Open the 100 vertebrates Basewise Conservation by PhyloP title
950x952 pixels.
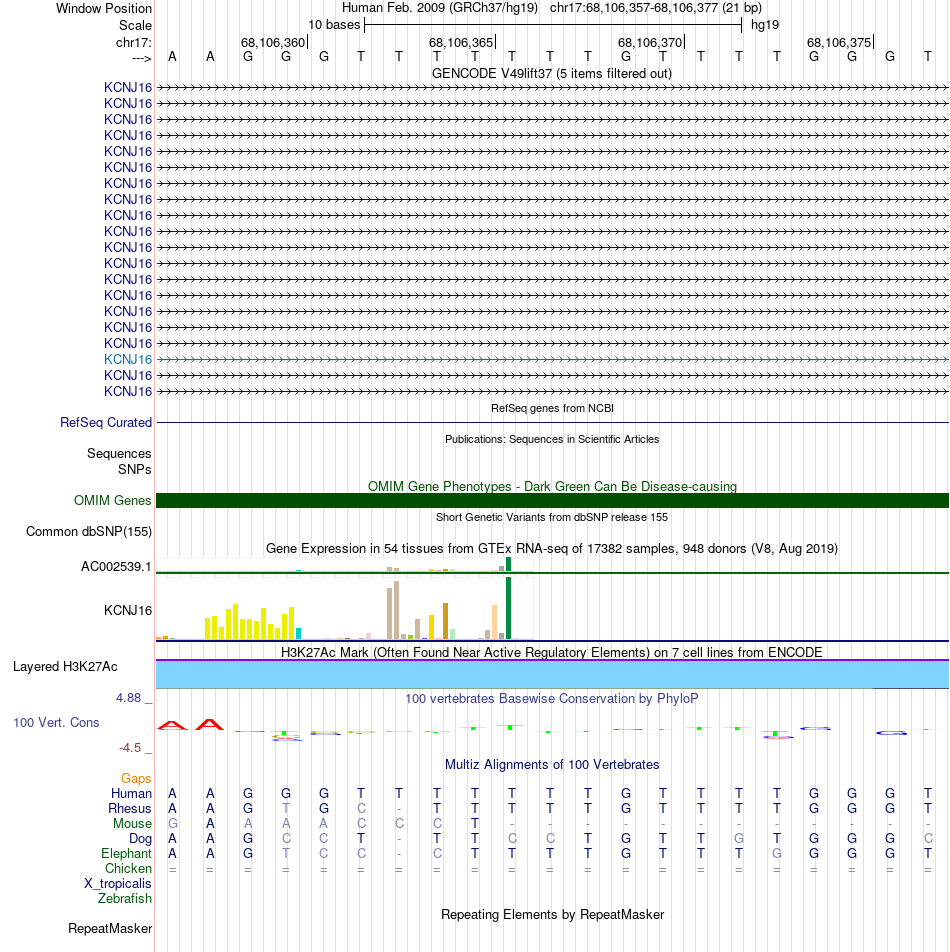click(552, 698)
